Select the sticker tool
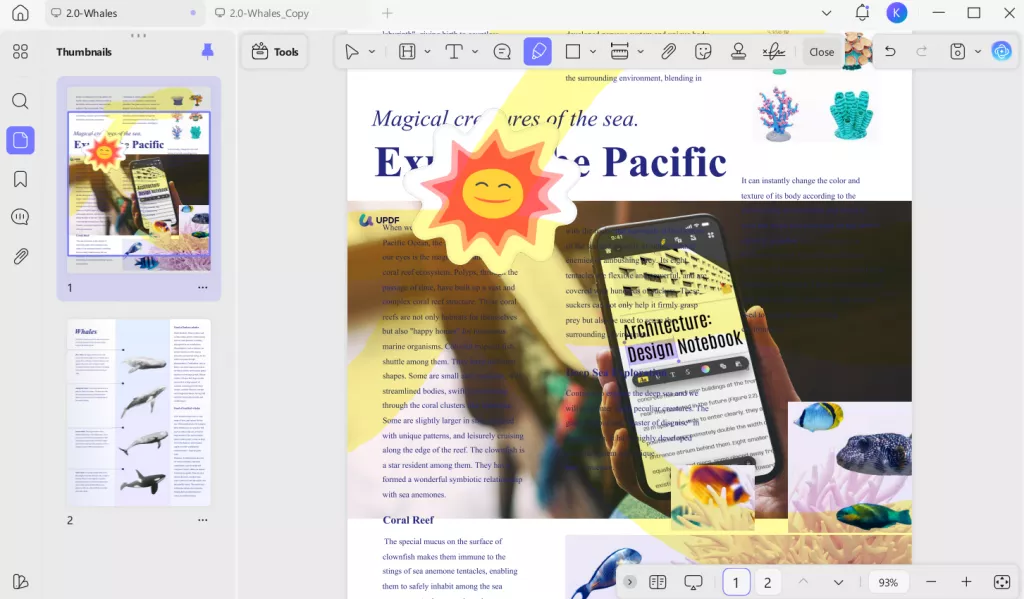Image resolution: width=1024 pixels, height=599 pixels. click(703, 52)
